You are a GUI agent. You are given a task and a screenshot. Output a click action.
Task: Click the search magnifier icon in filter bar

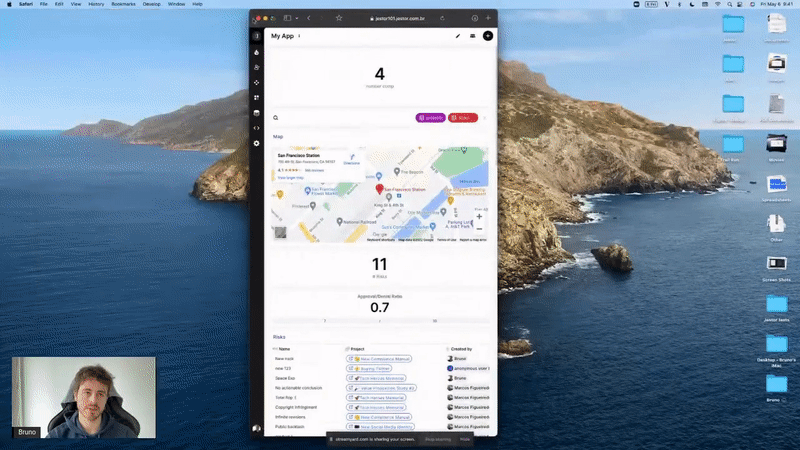[x=276, y=118]
